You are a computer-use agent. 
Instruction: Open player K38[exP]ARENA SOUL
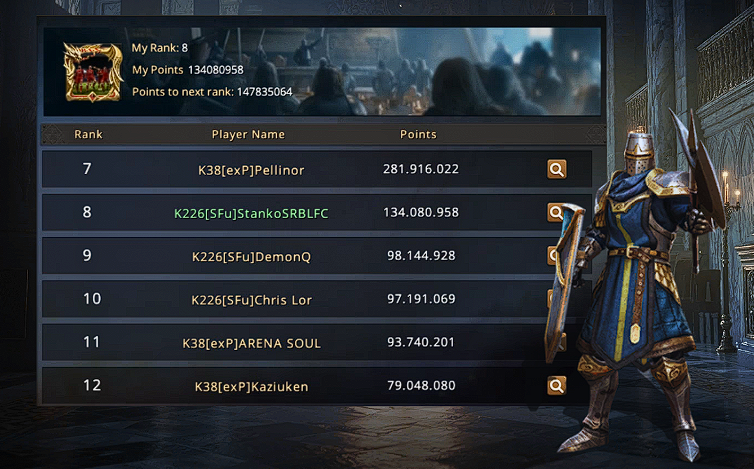[251, 343]
